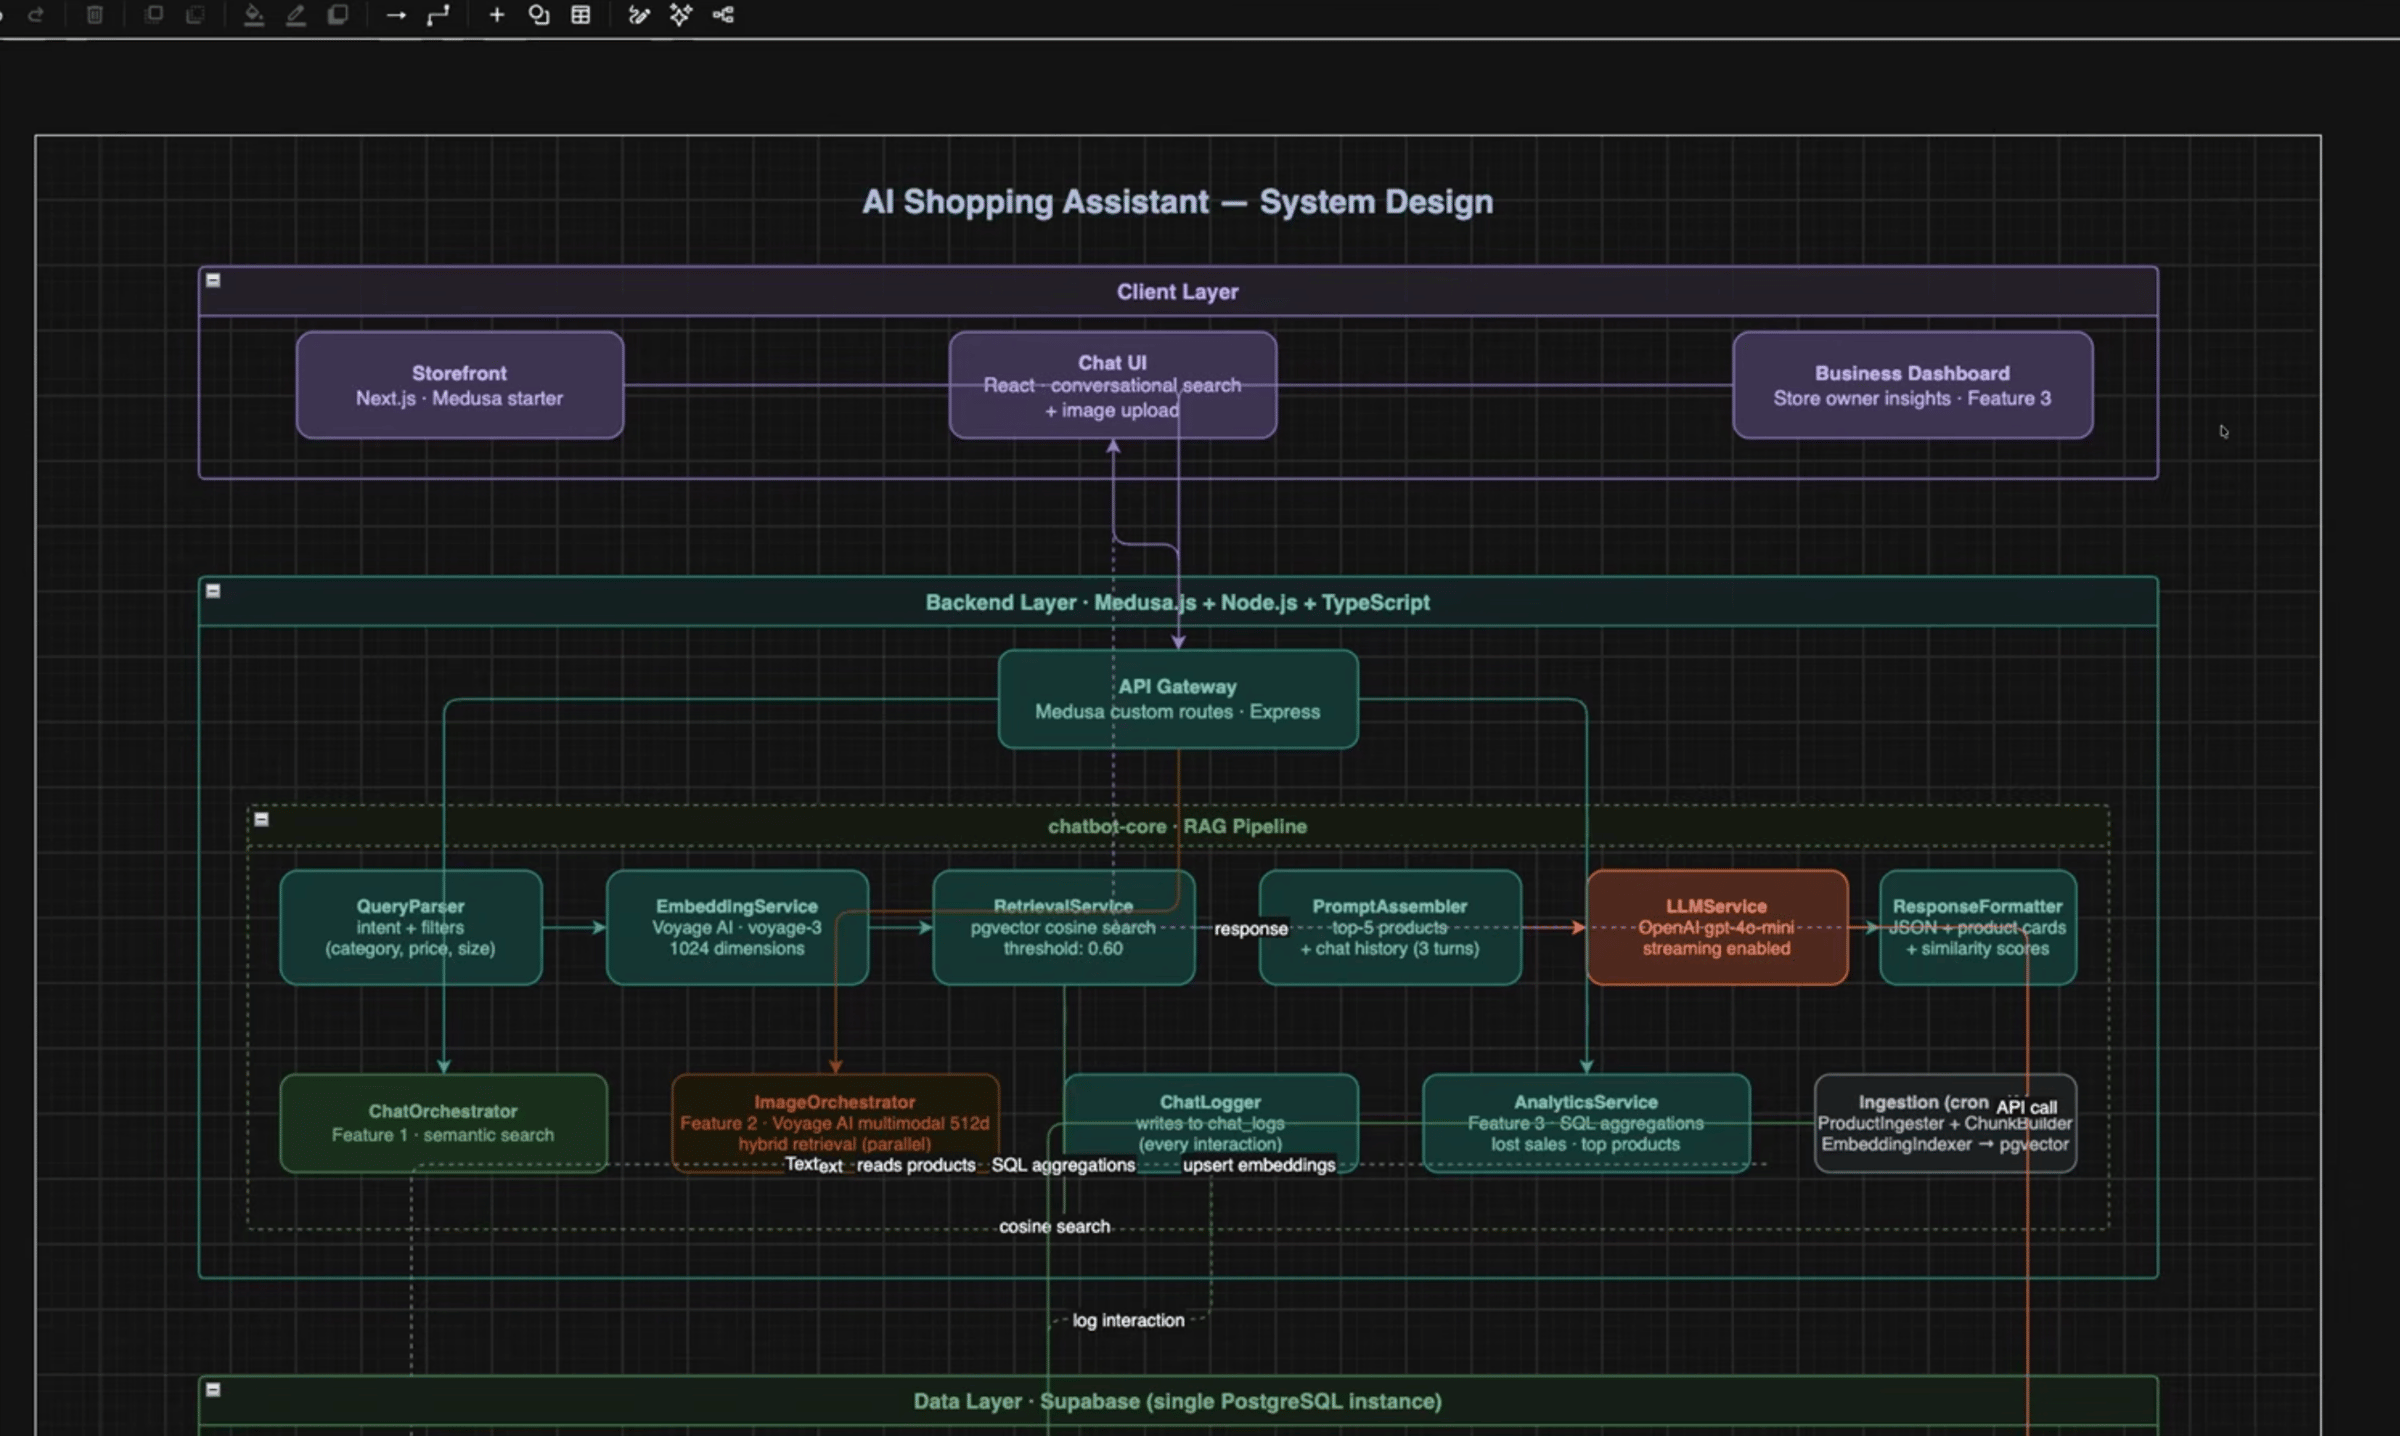Collapse the chatbot-core RAG Pipeline group

click(x=261, y=819)
